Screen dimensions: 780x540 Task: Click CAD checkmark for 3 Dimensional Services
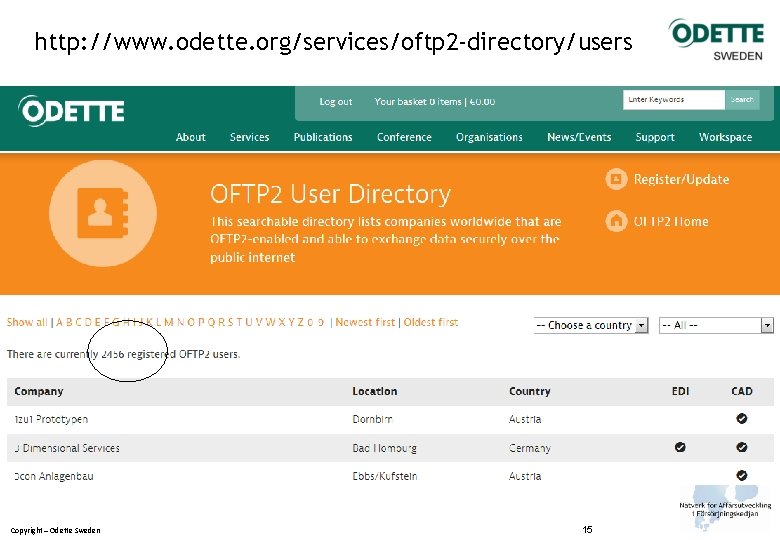[742, 447]
